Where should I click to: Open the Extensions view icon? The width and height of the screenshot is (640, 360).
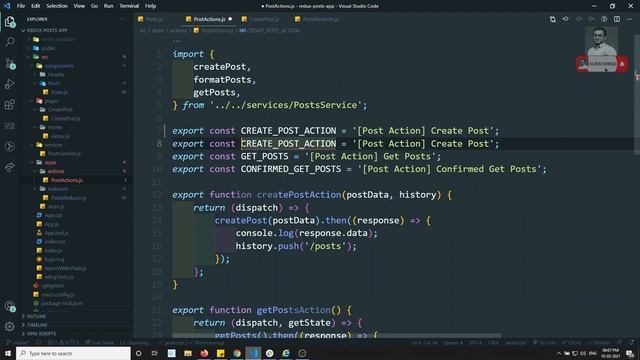click(10, 105)
